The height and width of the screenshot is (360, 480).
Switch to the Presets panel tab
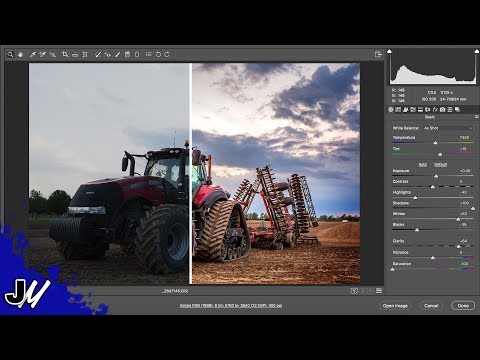[x=450, y=109]
